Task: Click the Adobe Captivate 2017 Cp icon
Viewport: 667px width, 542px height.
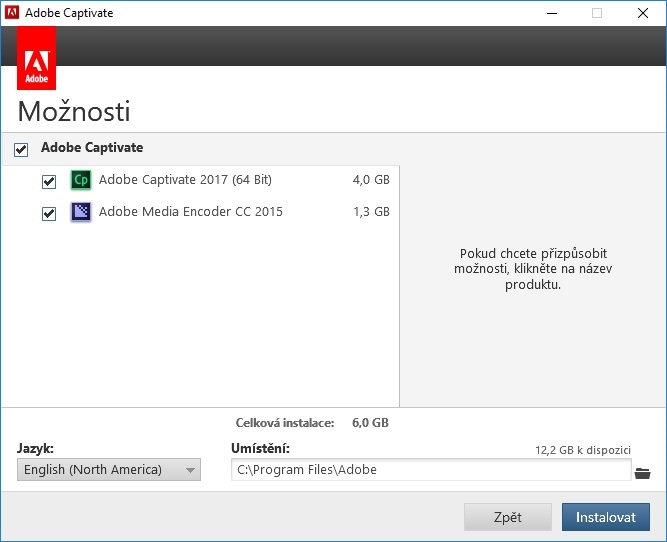Action: 81,181
